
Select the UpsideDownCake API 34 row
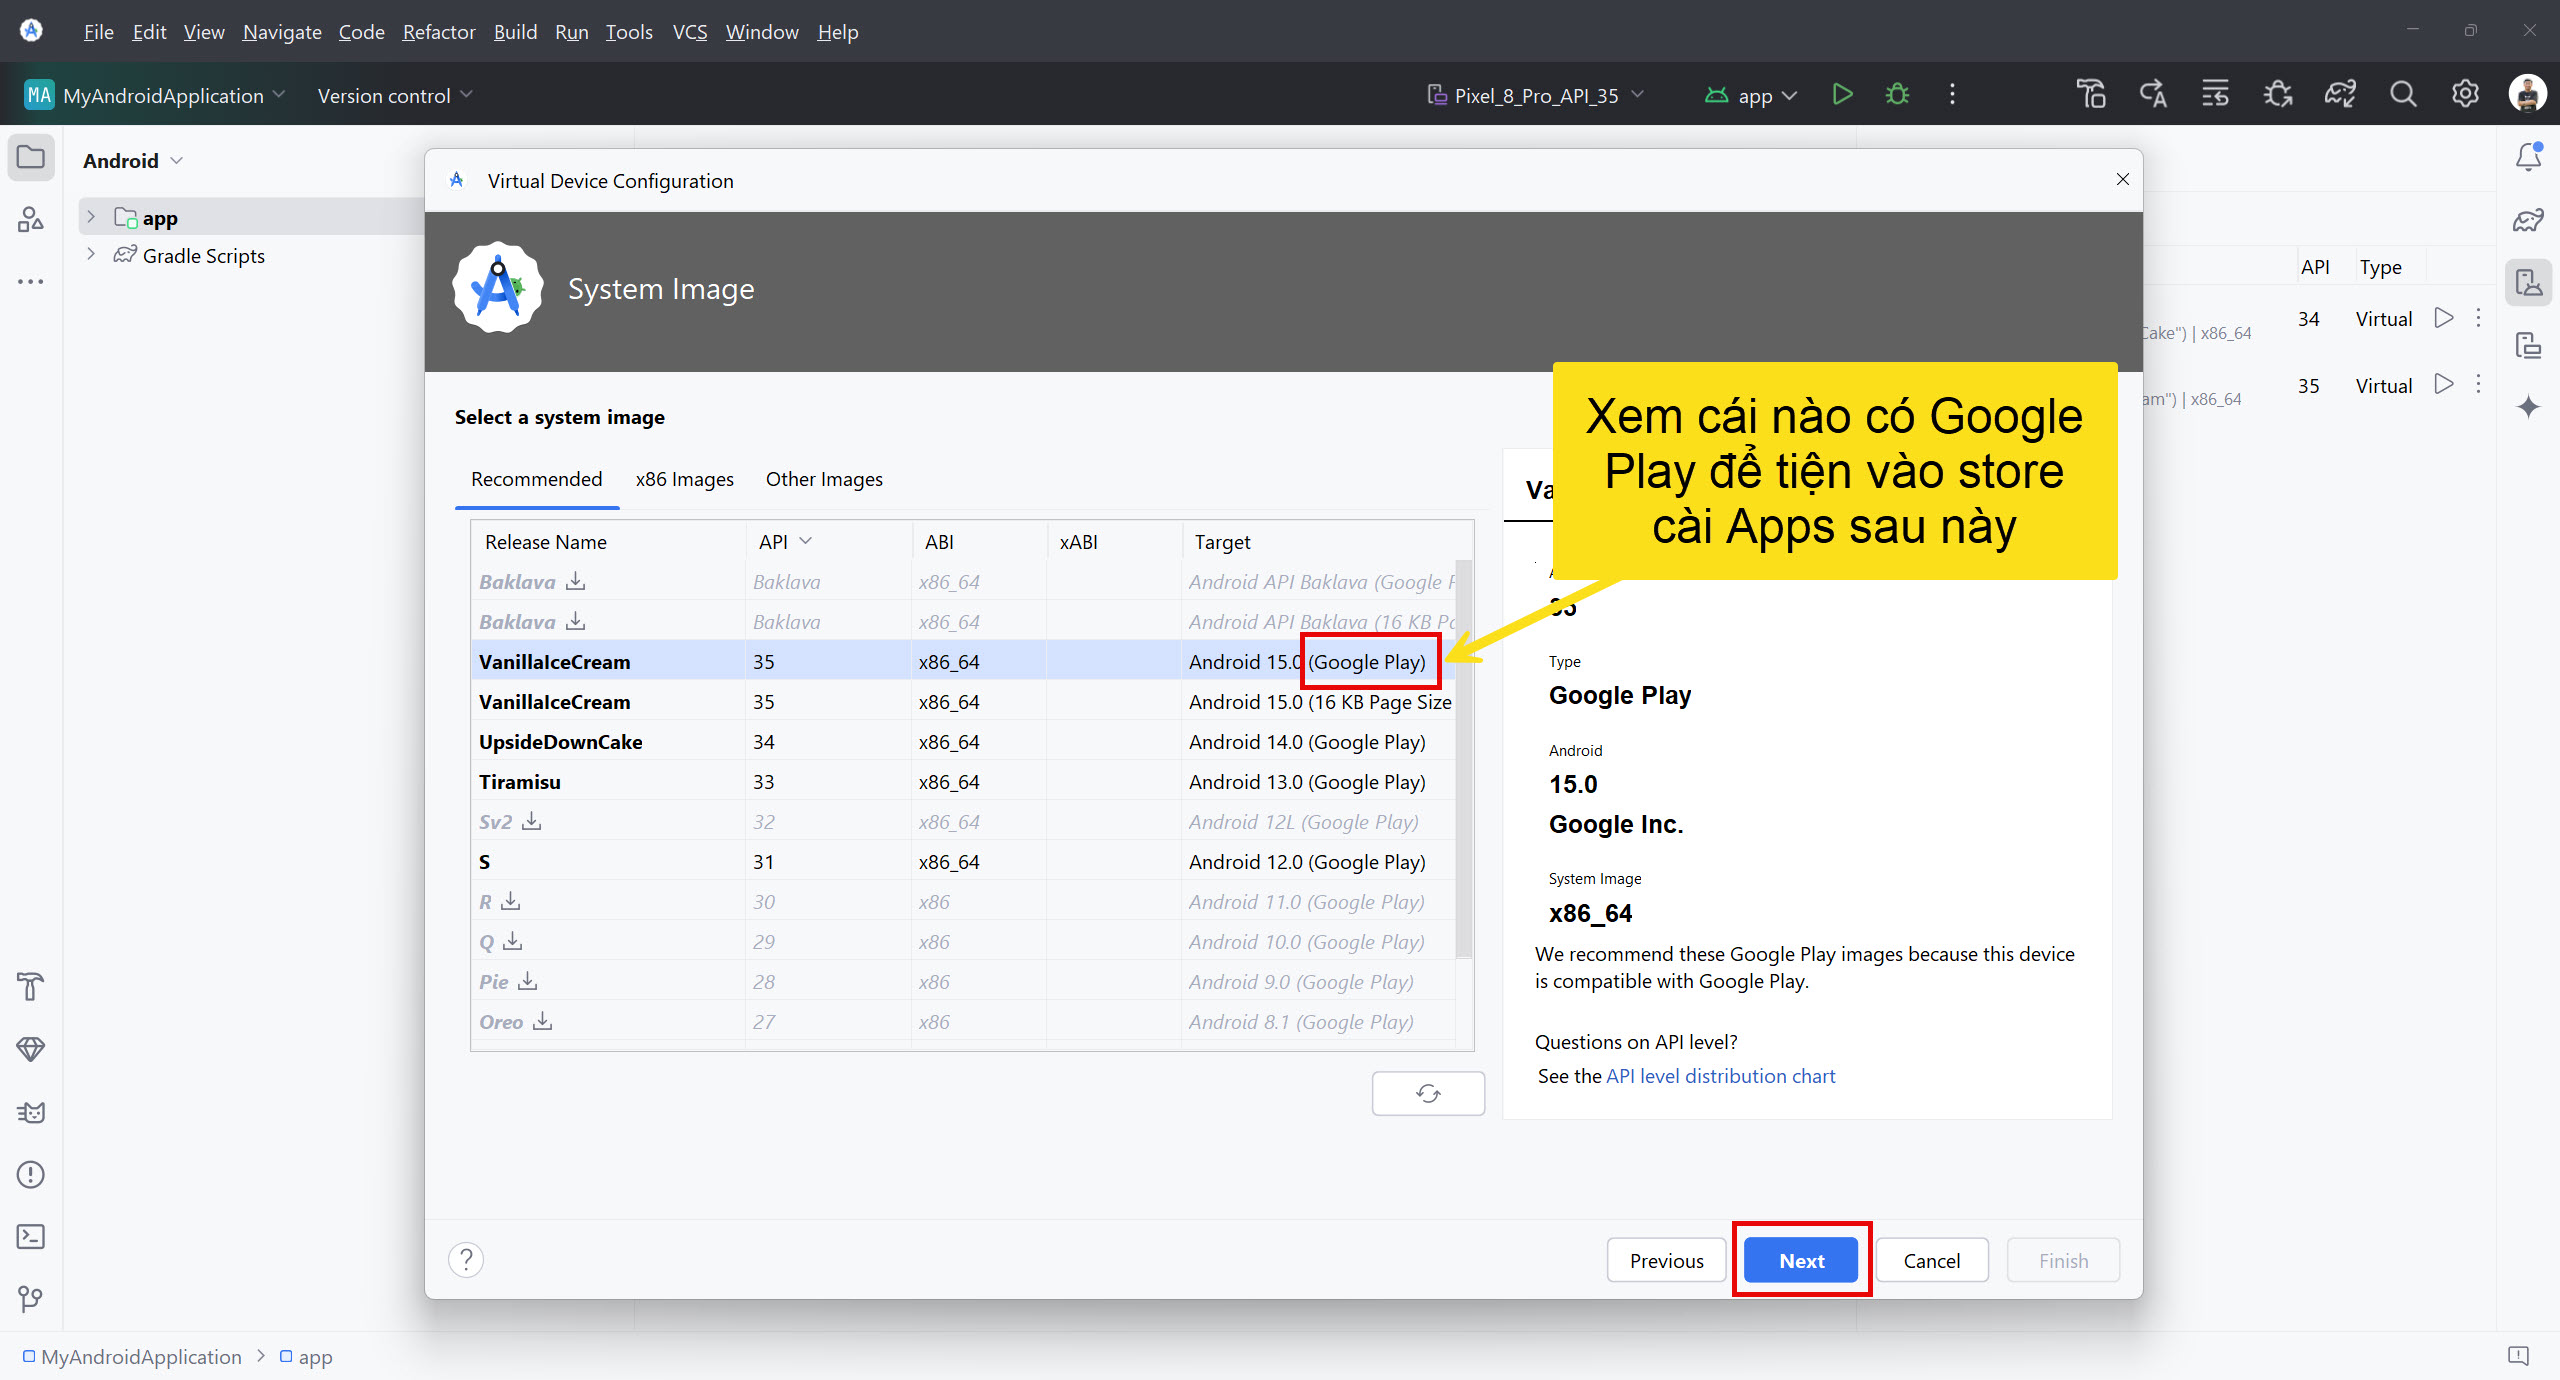coord(963,741)
